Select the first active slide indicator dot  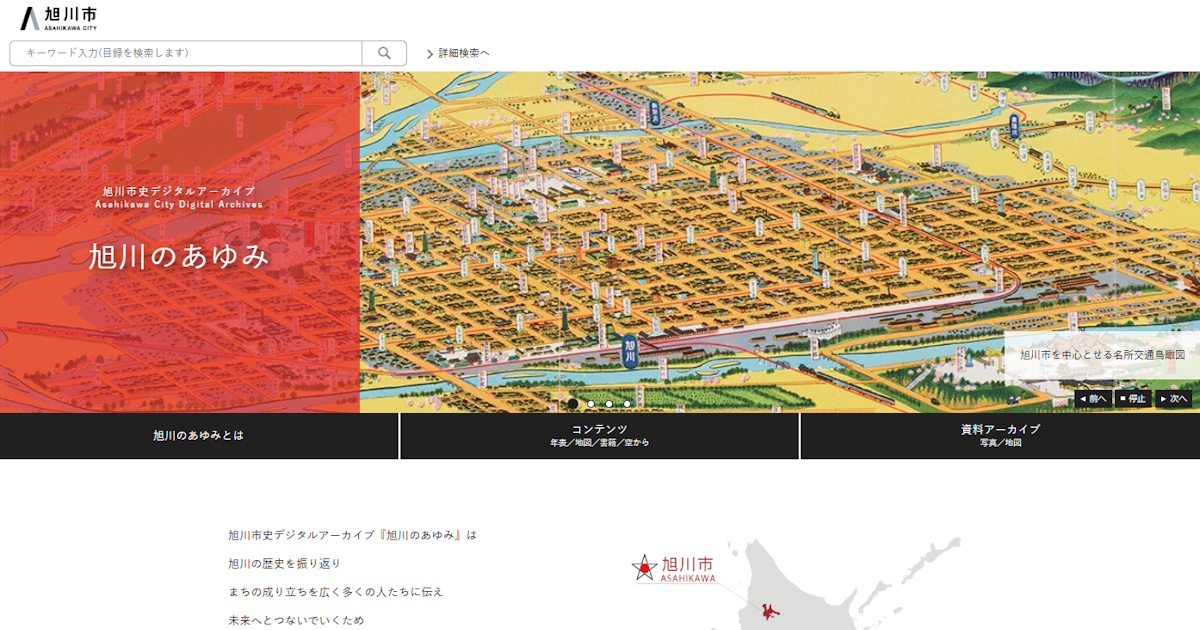click(573, 404)
